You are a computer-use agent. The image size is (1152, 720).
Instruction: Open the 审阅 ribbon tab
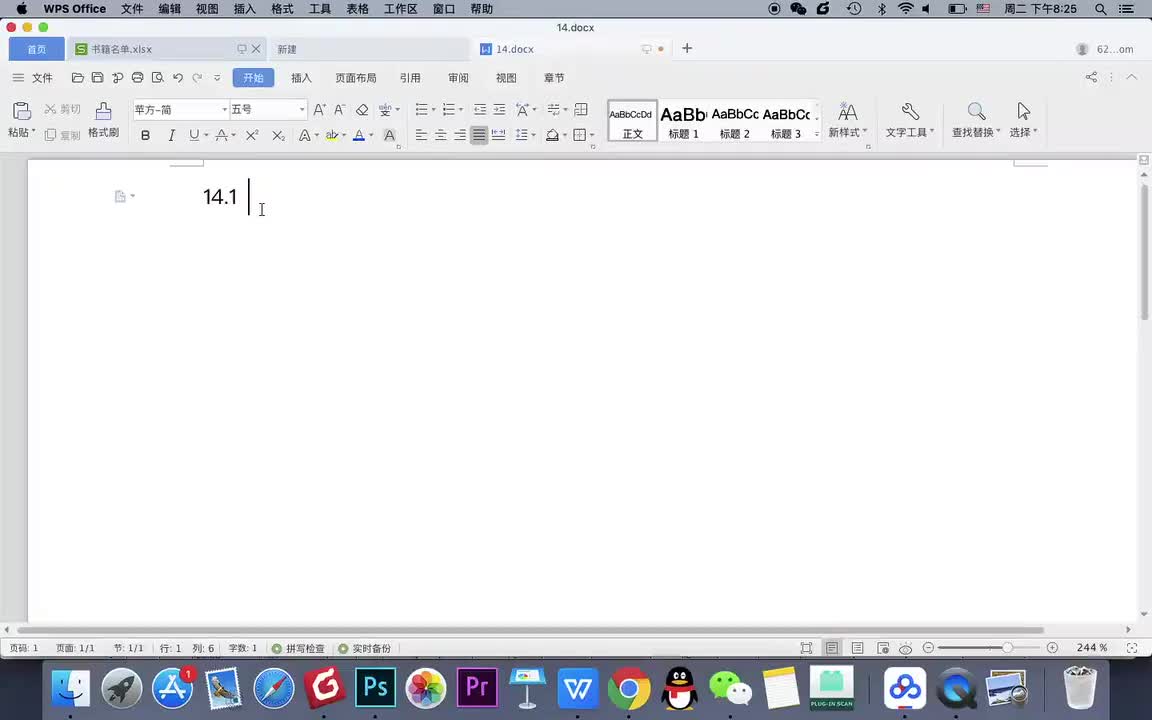coord(458,78)
